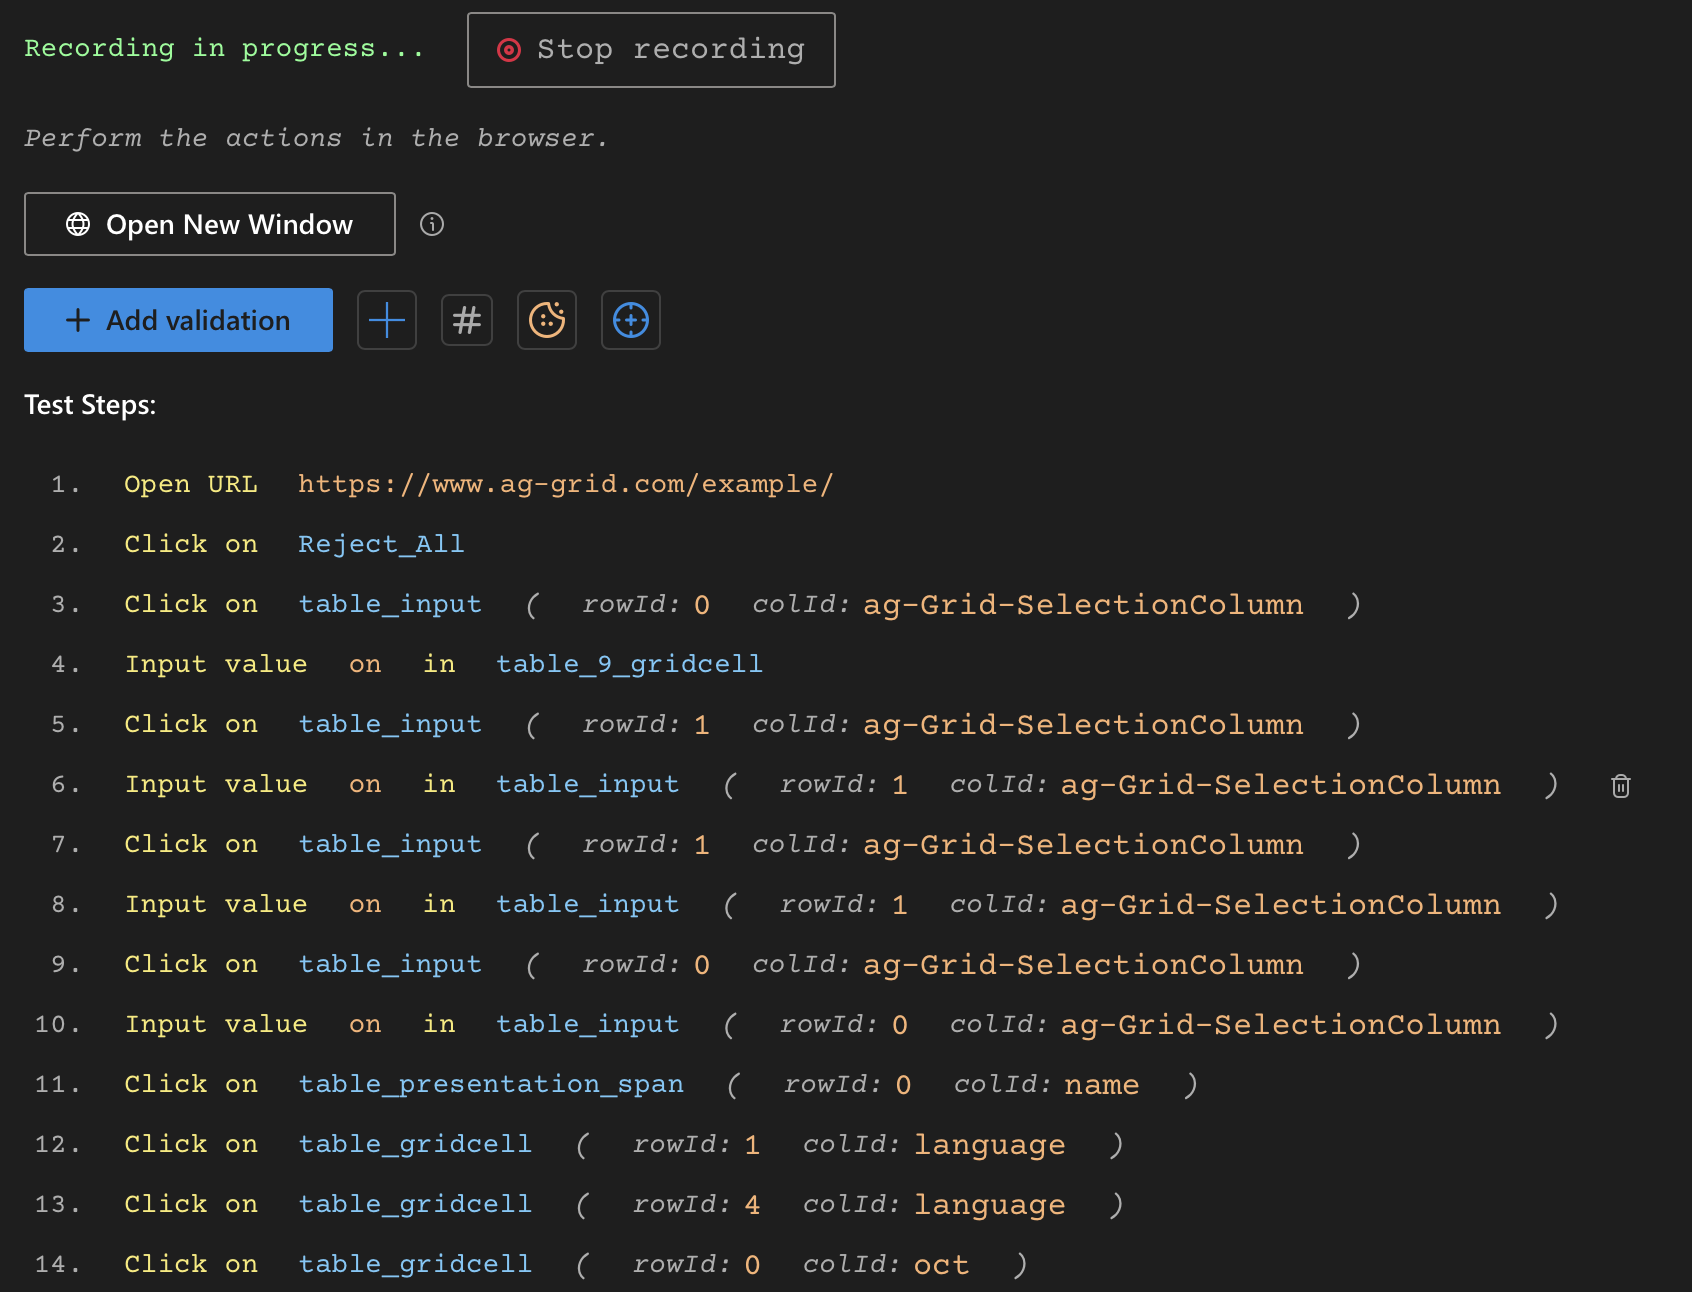Select table_input in step 3
1692x1292 pixels.
[389, 604]
